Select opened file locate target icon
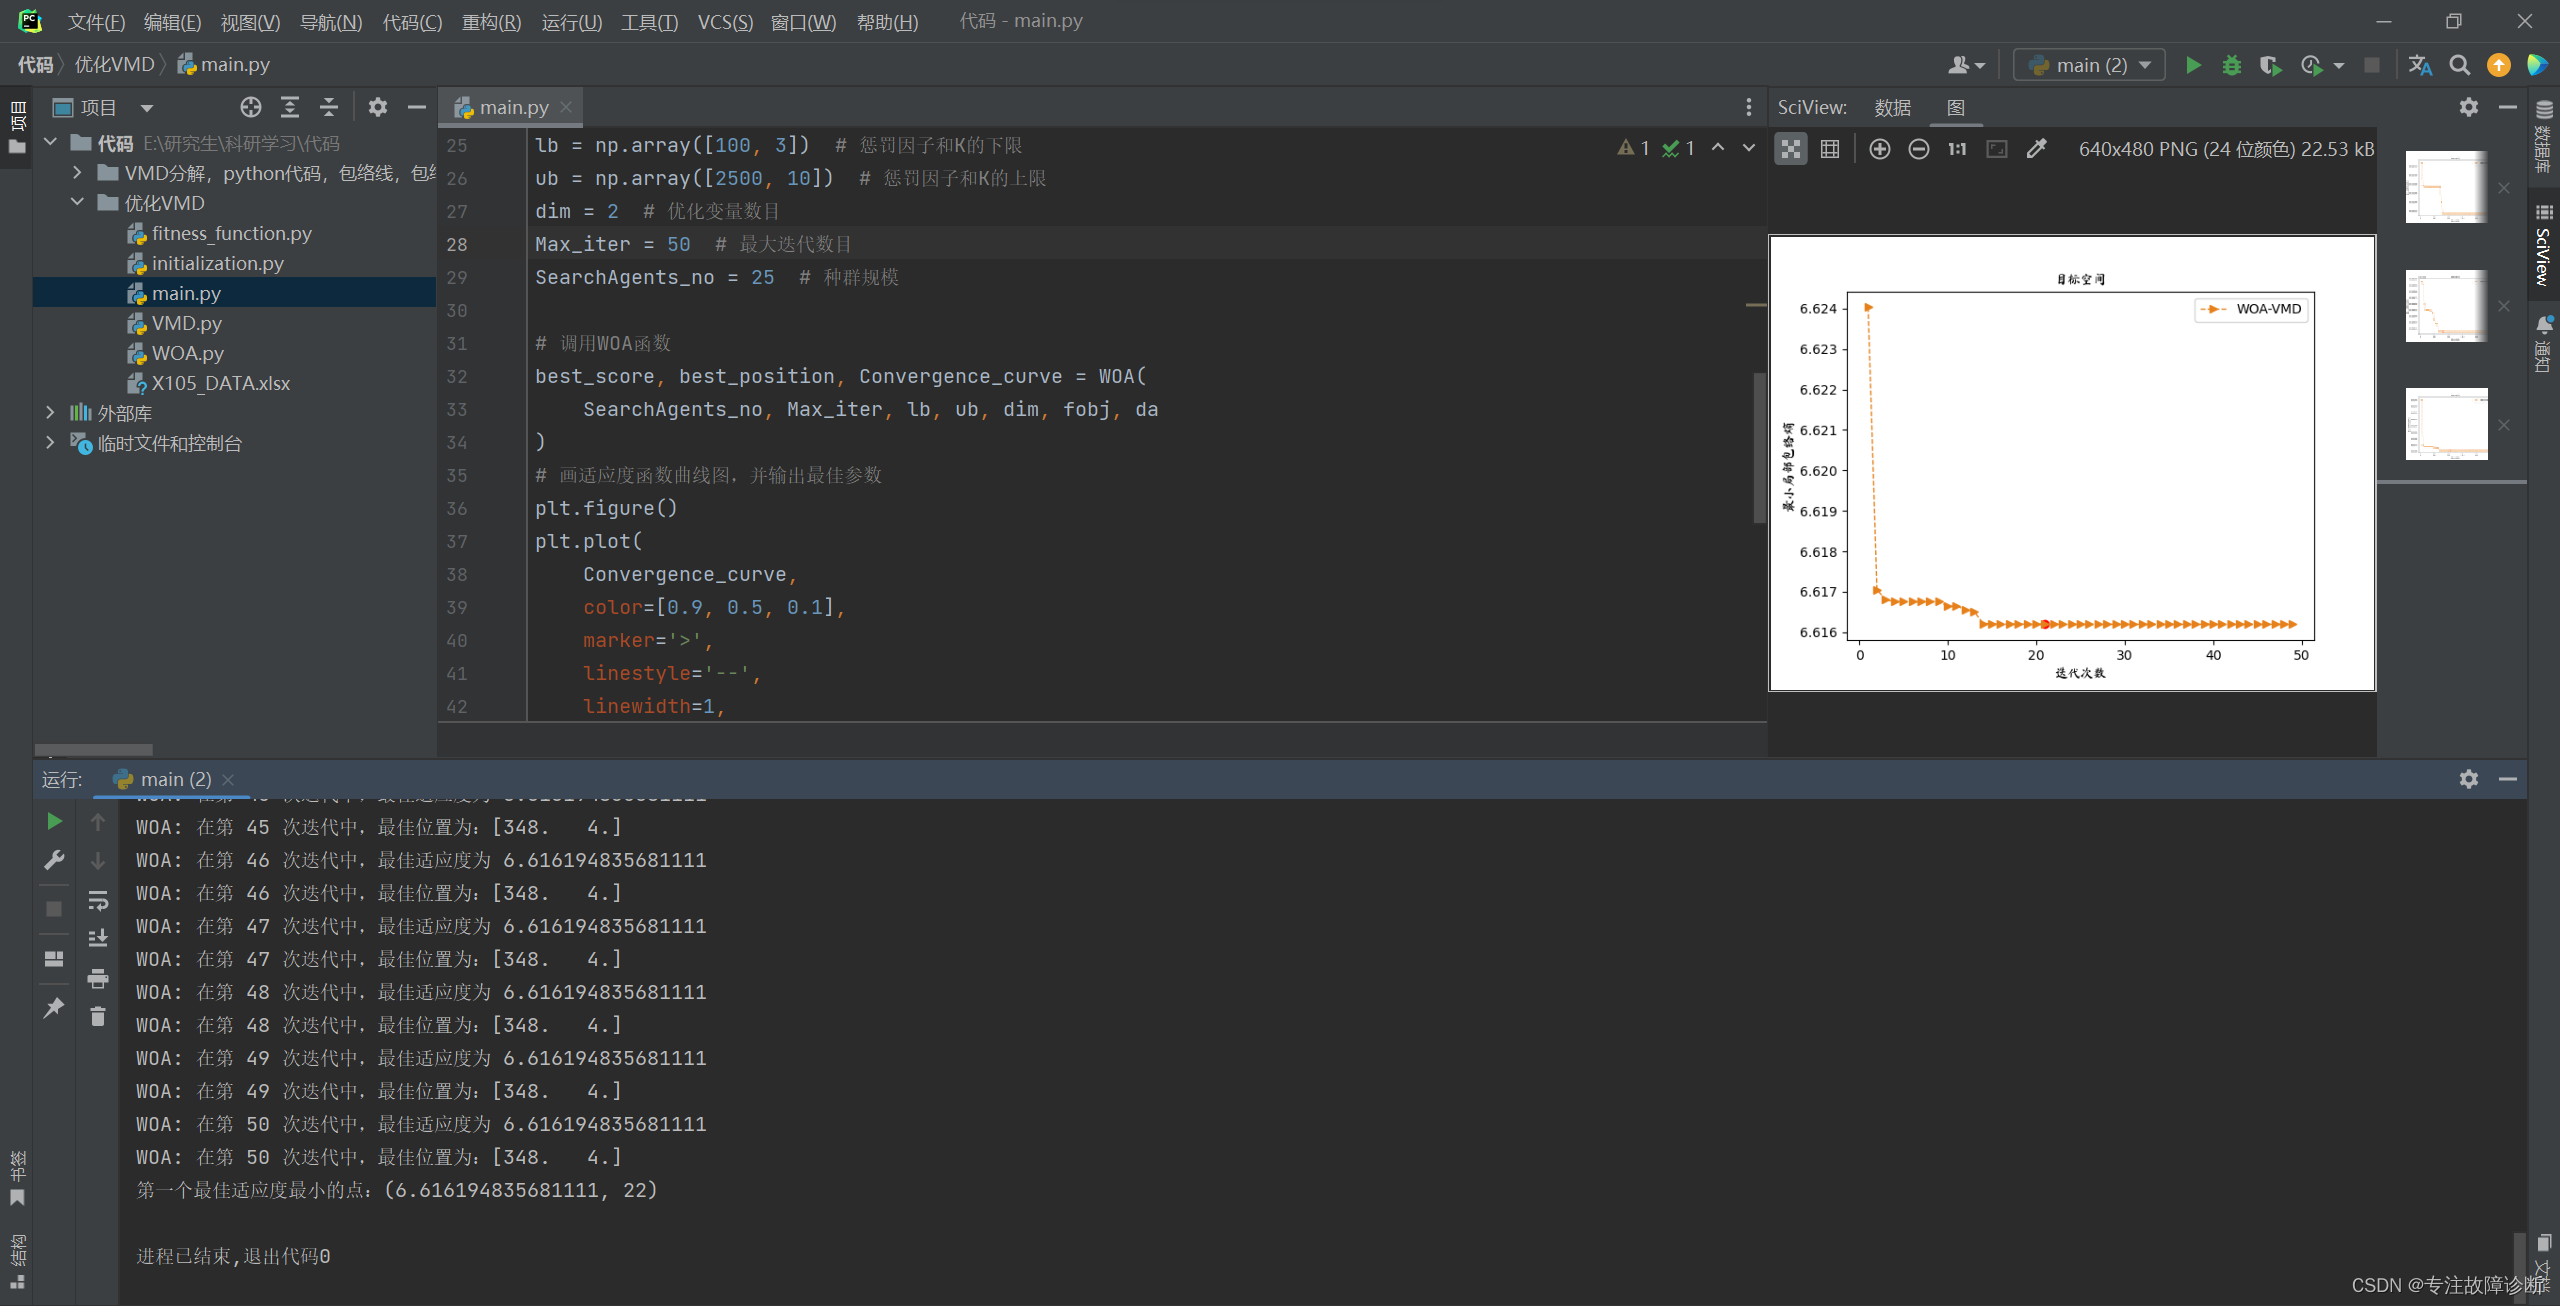The image size is (2560, 1306). (251, 107)
